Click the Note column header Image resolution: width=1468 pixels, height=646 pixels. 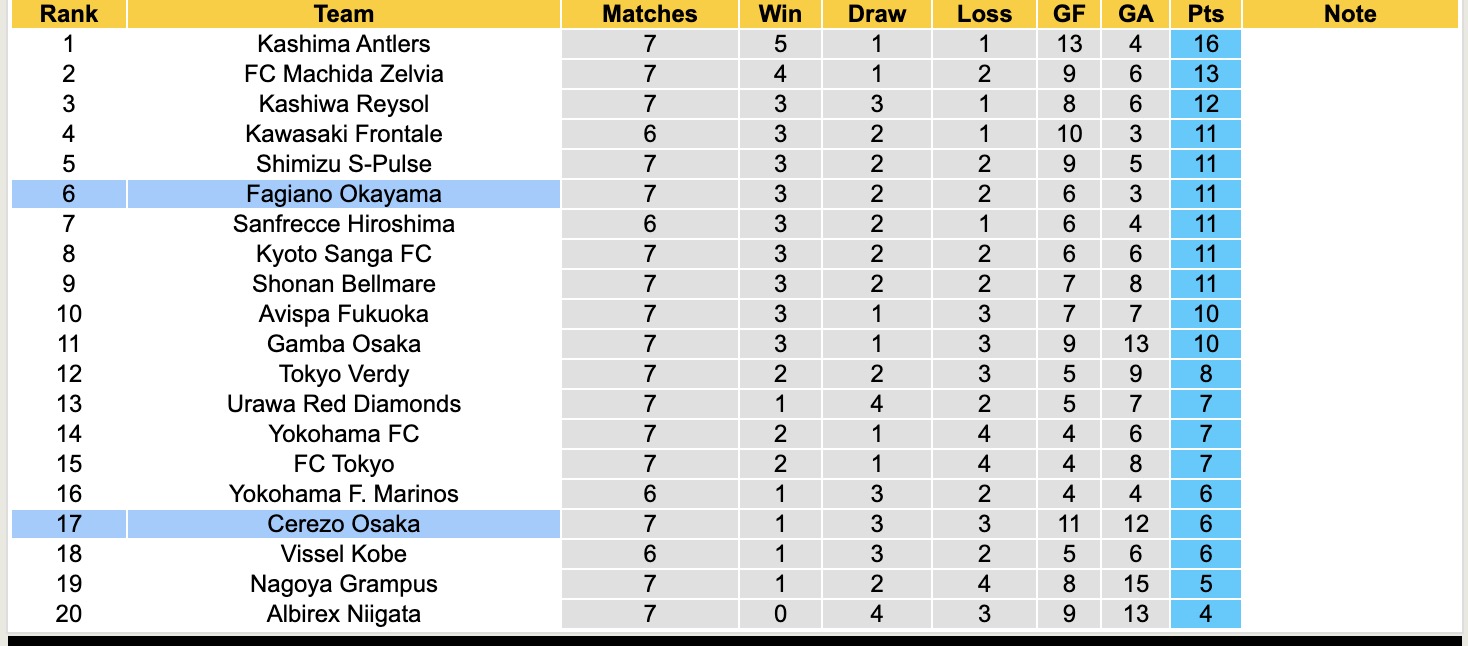pos(1349,14)
